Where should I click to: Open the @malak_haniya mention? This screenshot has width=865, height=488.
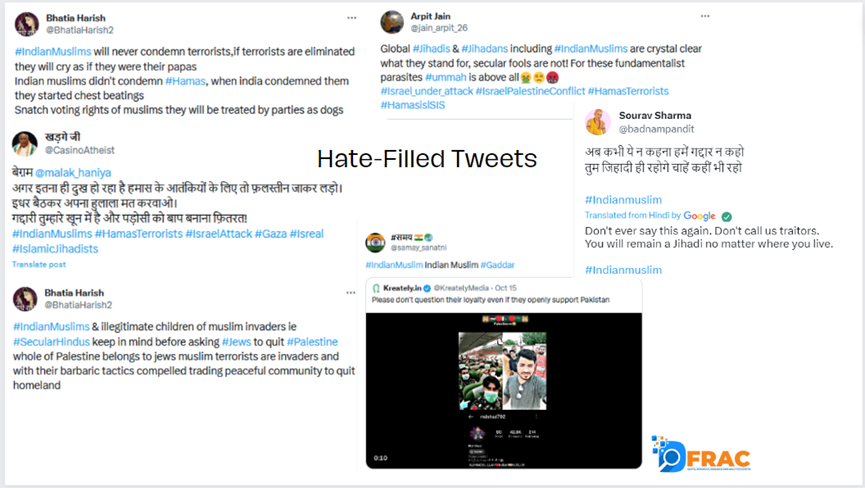(73, 173)
